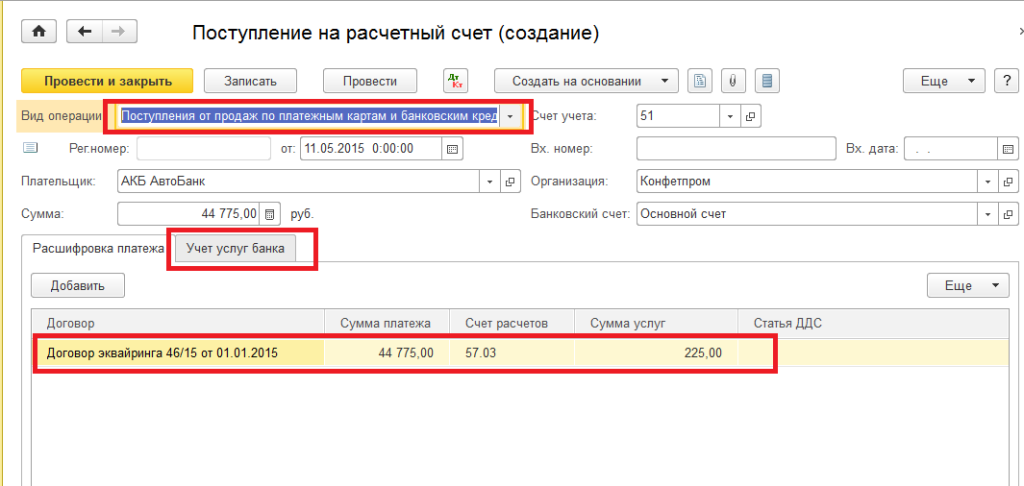Open help with the question mark button
This screenshot has height=486, width=1024.
[x=1006, y=81]
